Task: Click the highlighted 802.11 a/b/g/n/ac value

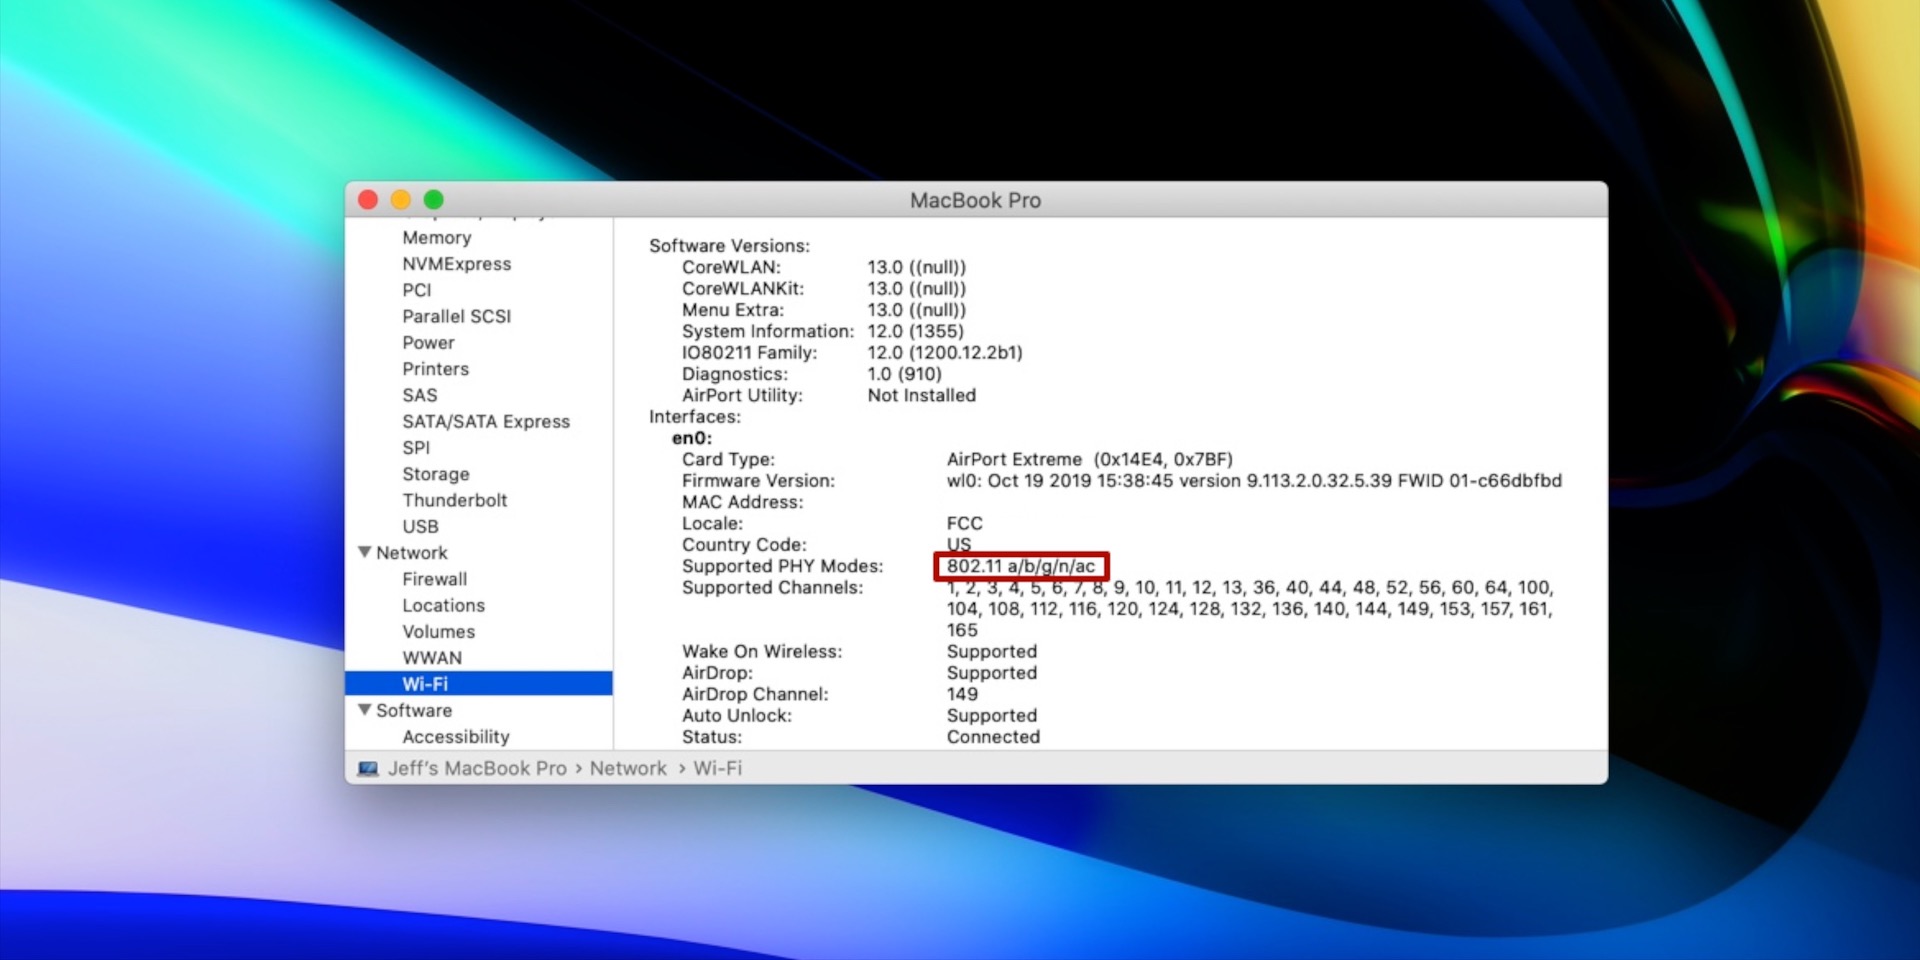Action: pyautogui.click(x=1020, y=566)
